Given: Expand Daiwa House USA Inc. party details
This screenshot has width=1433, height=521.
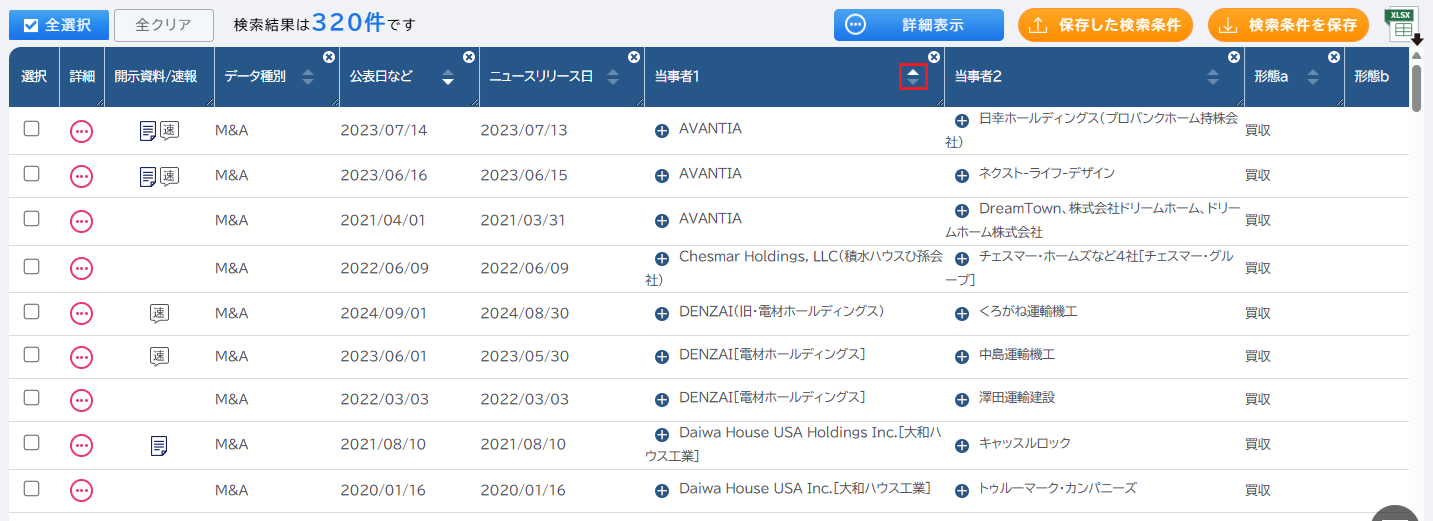Looking at the screenshot, I should click(662, 491).
